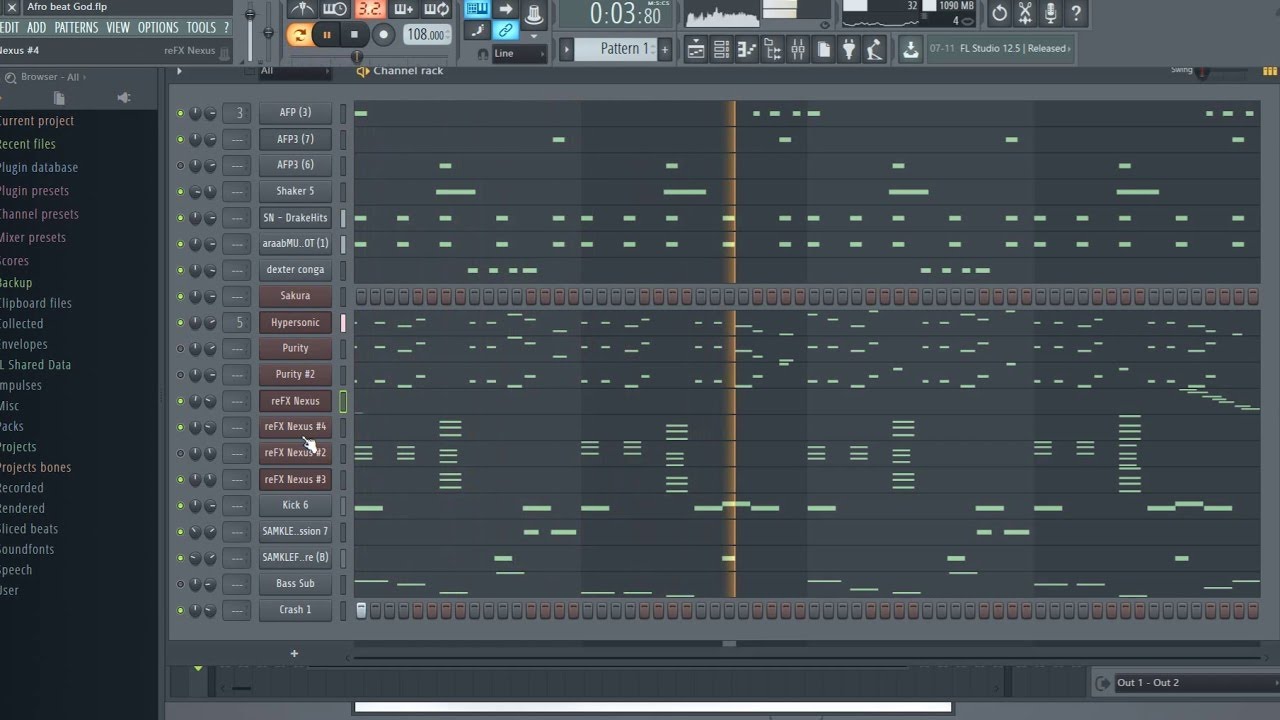Mute the Shaker 5 channel

pyautogui.click(x=180, y=191)
